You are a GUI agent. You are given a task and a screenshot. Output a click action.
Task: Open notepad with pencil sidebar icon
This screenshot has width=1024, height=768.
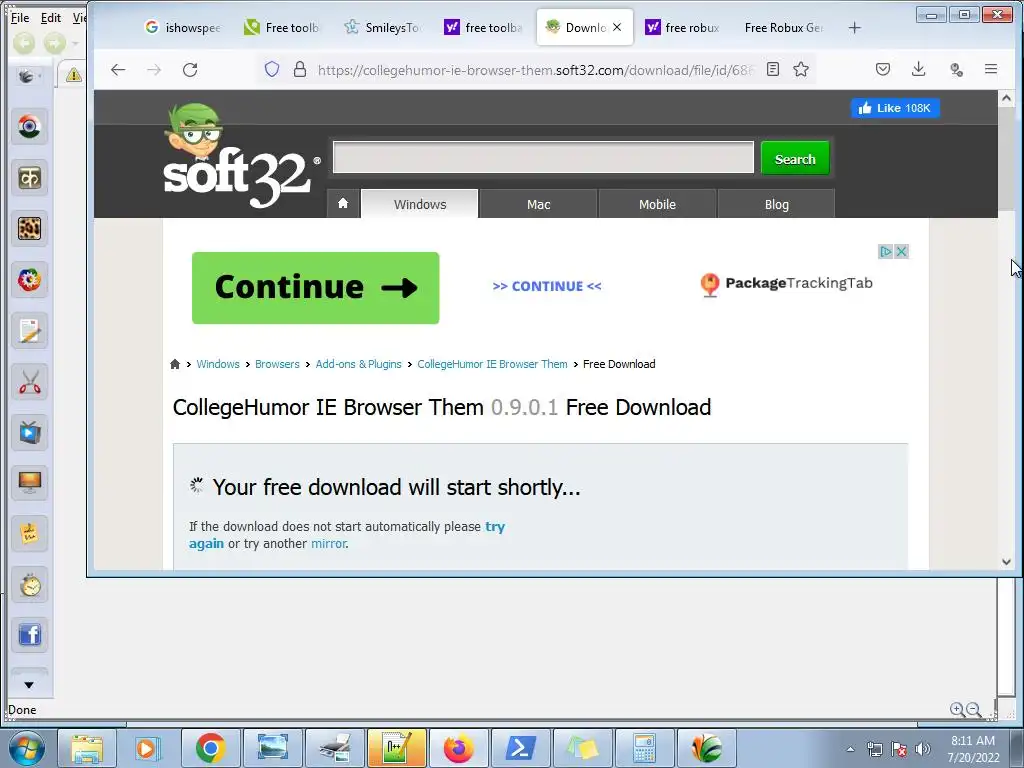[x=29, y=330]
